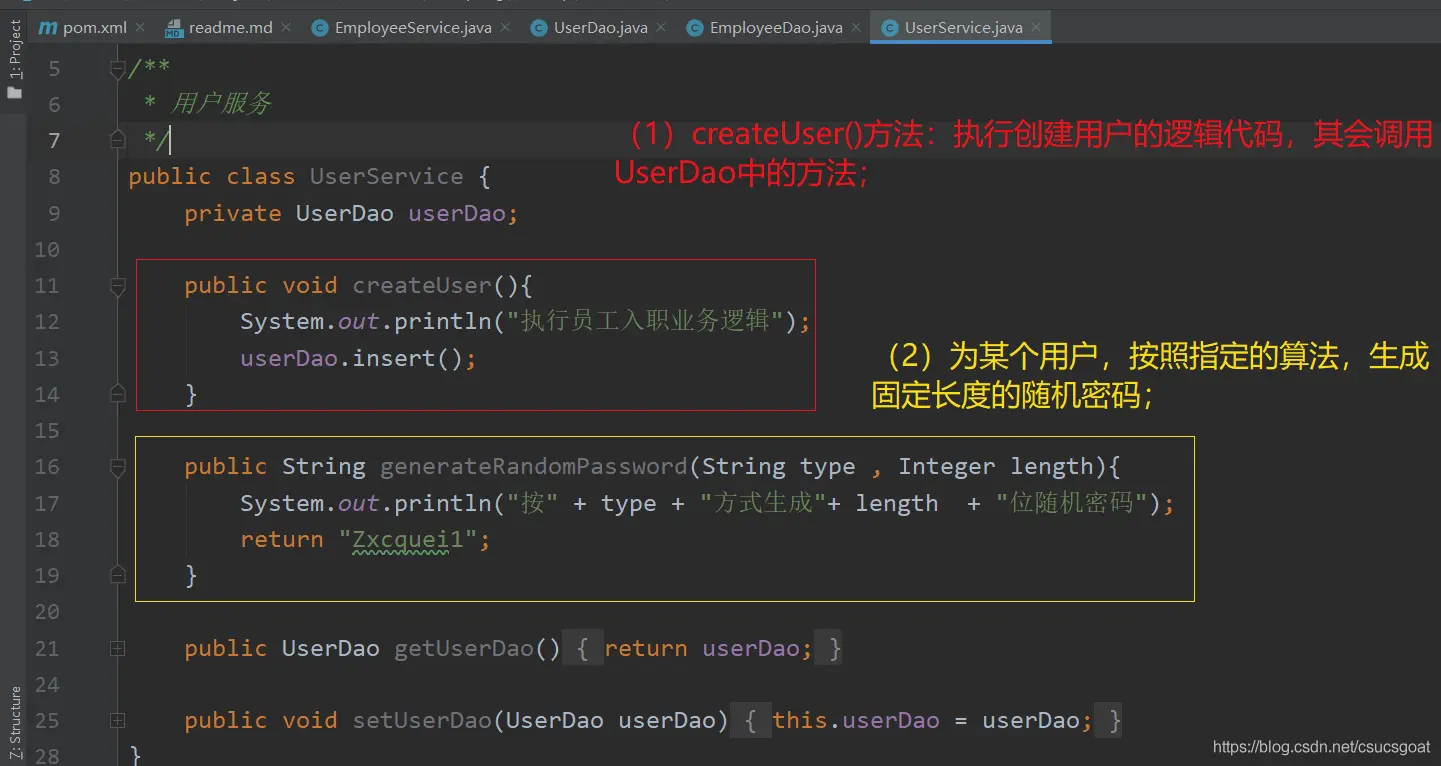This screenshot has width=1441, height=766.
Task: Collapse the generateRandomPassword method fold marker
Action: (117, 467)
